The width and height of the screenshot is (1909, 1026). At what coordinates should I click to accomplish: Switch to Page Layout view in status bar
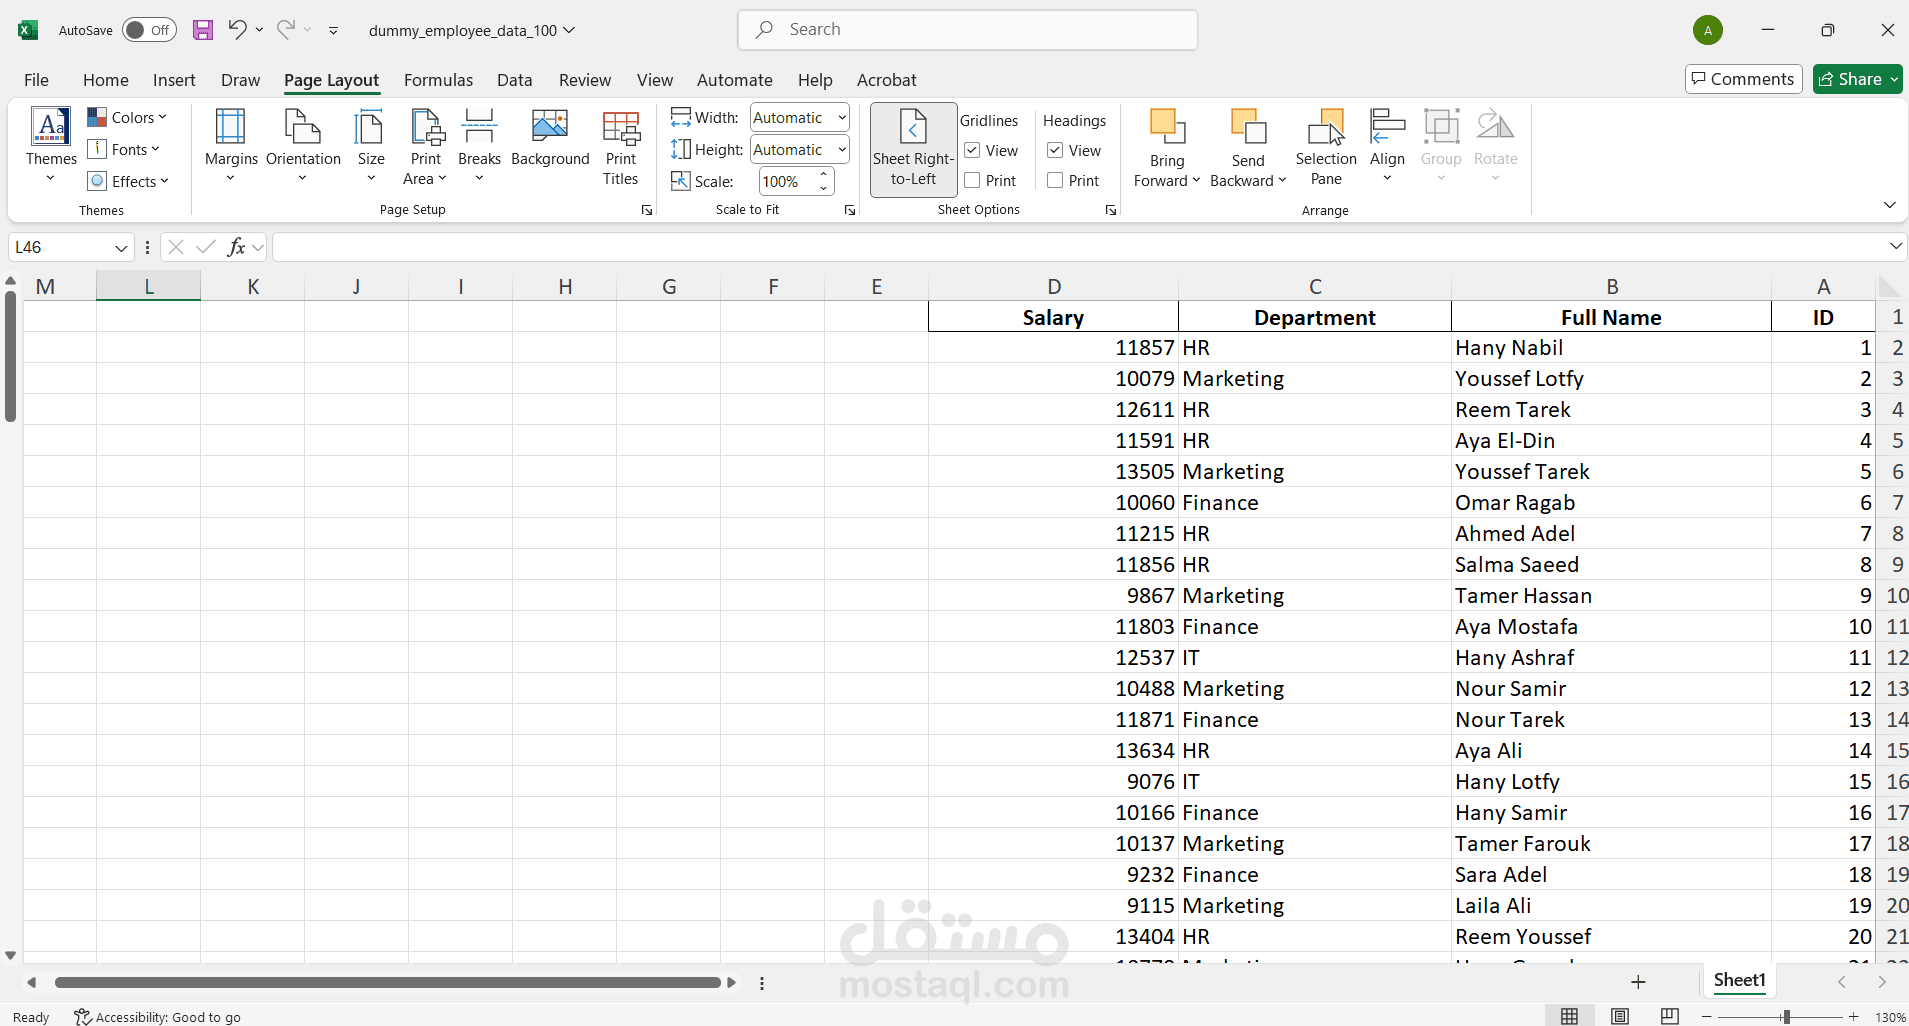(1620, 1016)
